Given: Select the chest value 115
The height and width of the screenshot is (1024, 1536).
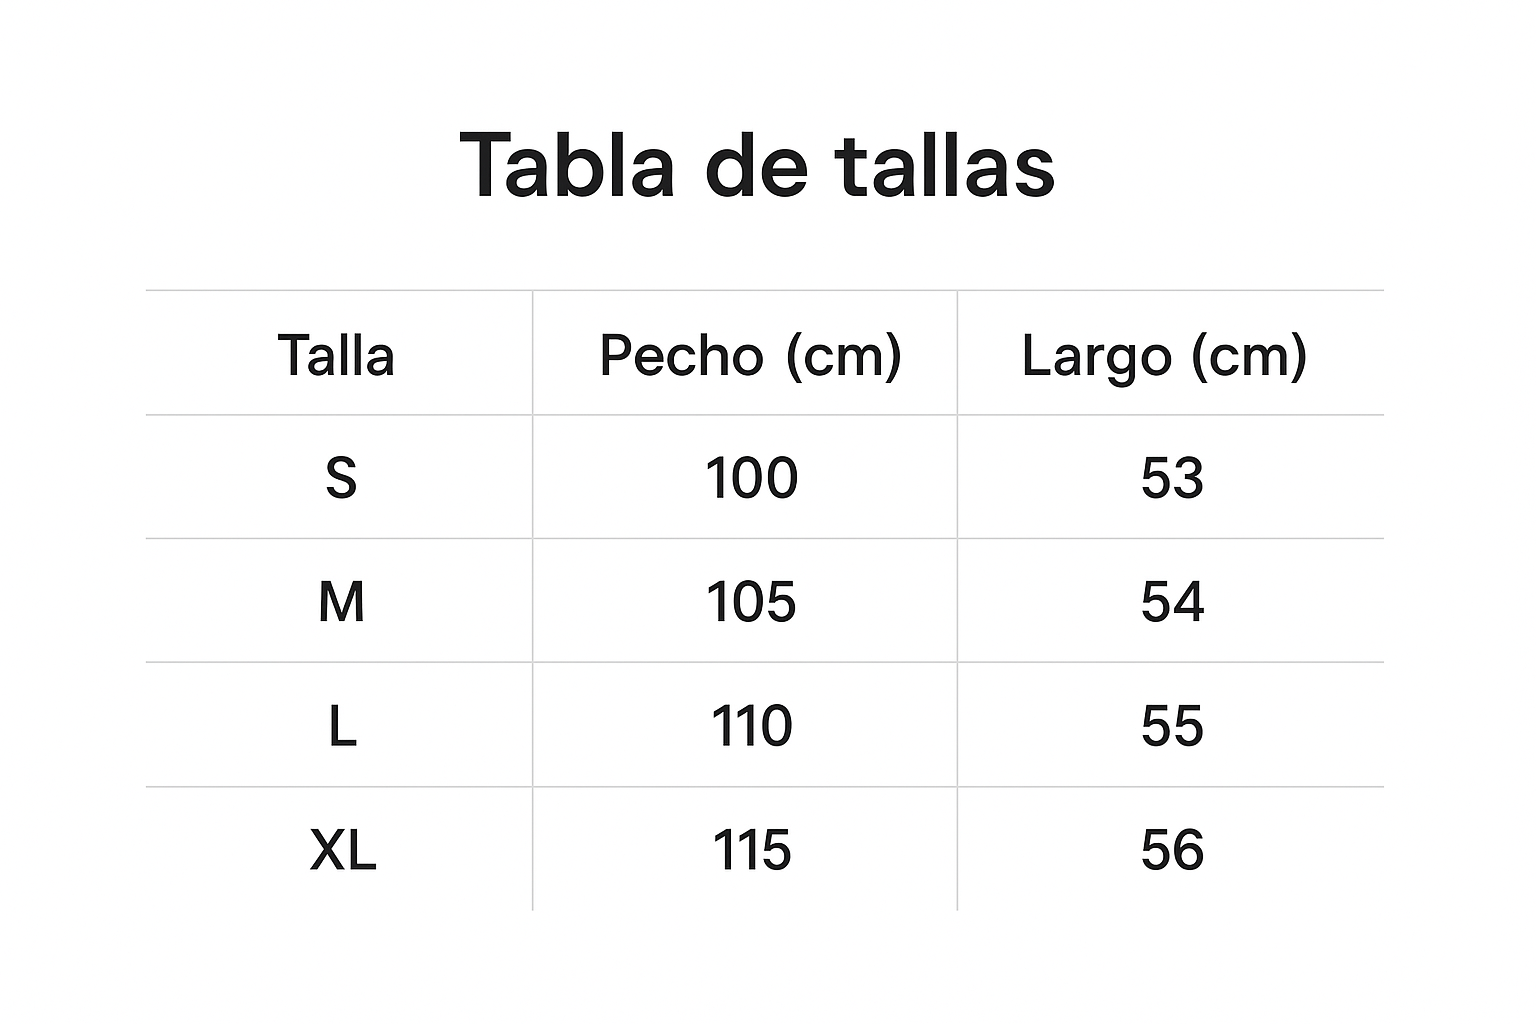Looking at the screenshot, I should click(x=751, y=850).
